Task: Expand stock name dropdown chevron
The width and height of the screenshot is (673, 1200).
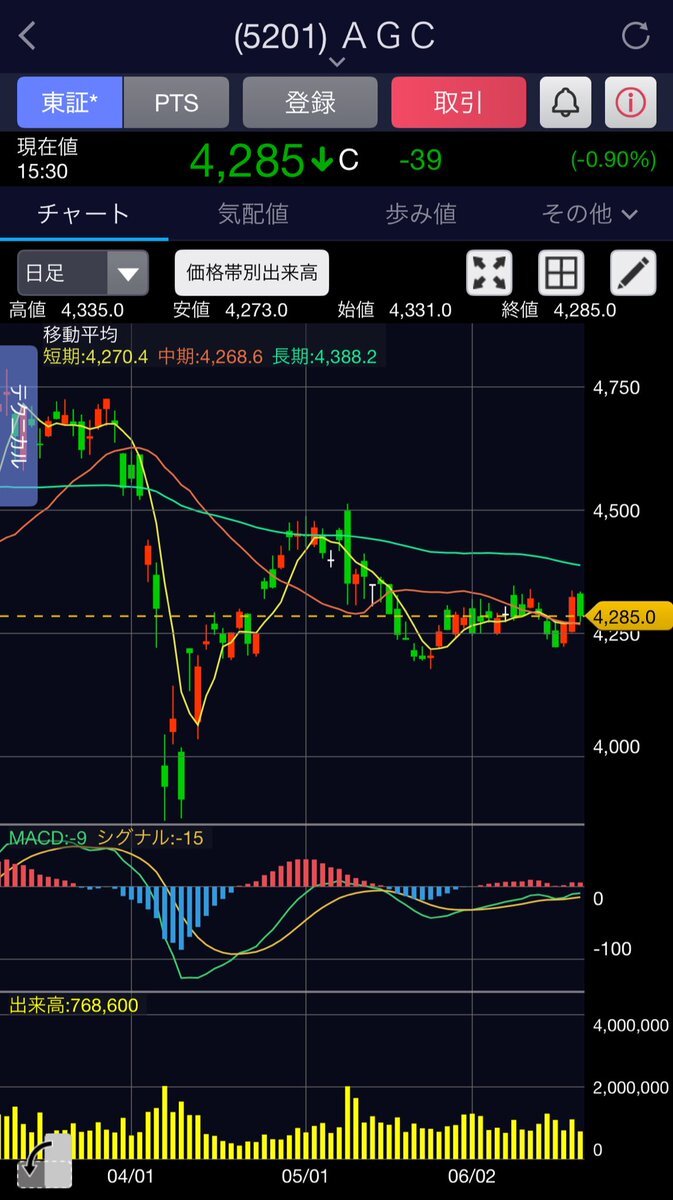Action: (337, 62)
